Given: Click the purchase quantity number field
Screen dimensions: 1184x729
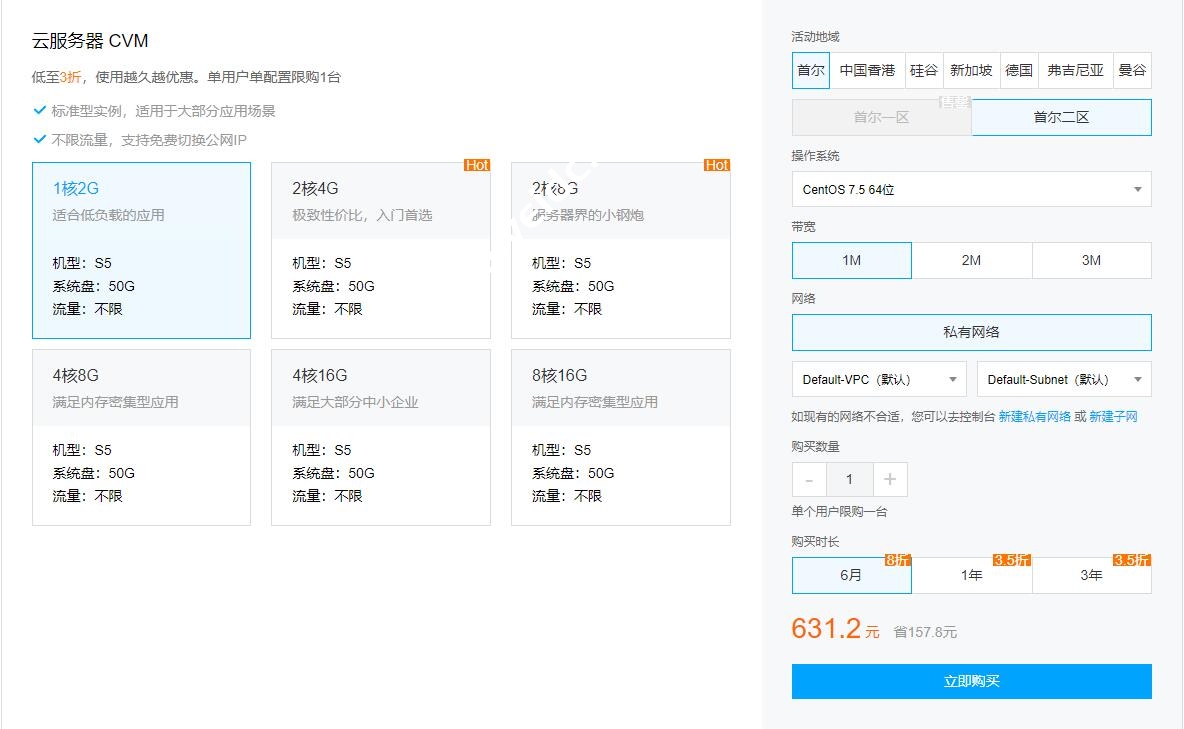Looking at the screenshot, I should coord(849,479).
